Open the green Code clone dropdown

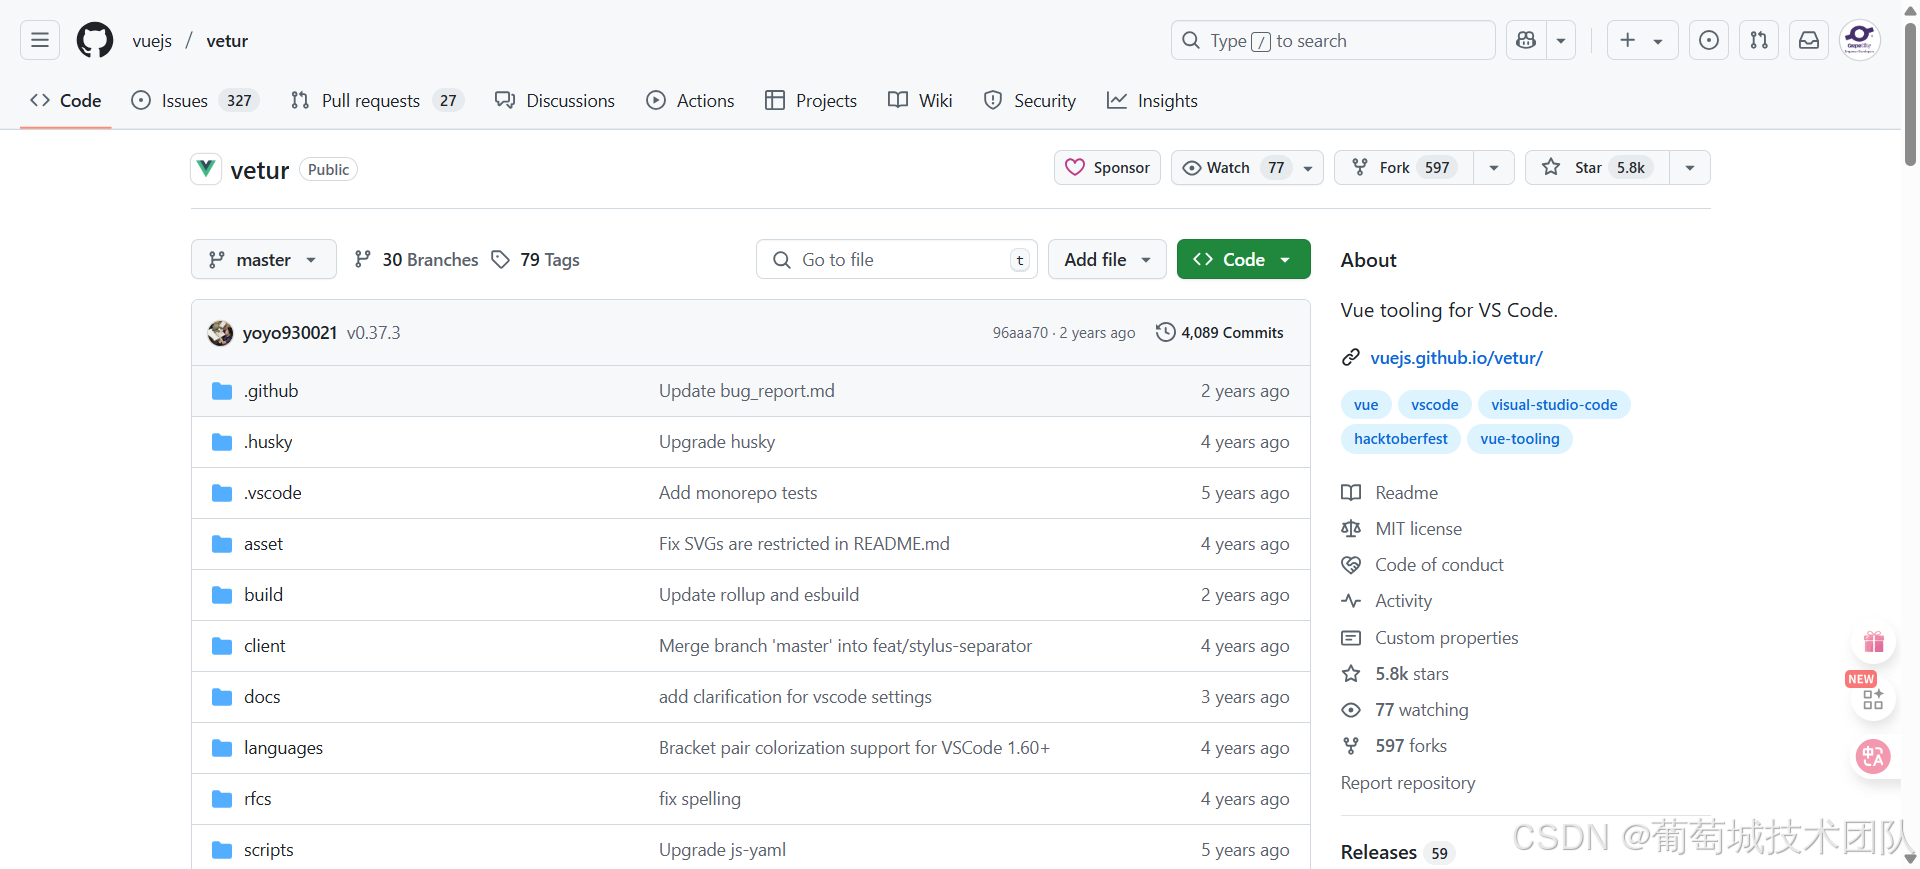click(x=1243, y=259)
